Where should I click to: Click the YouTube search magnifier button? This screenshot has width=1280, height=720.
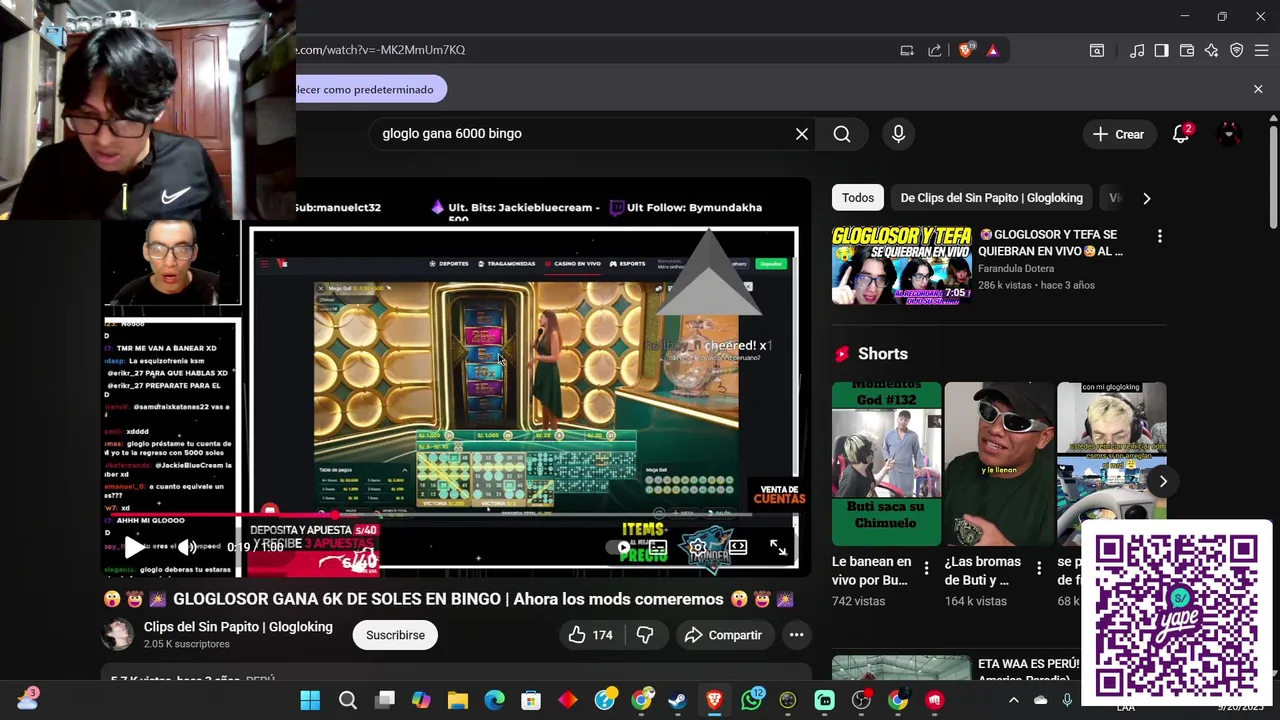tap(842, 134)
